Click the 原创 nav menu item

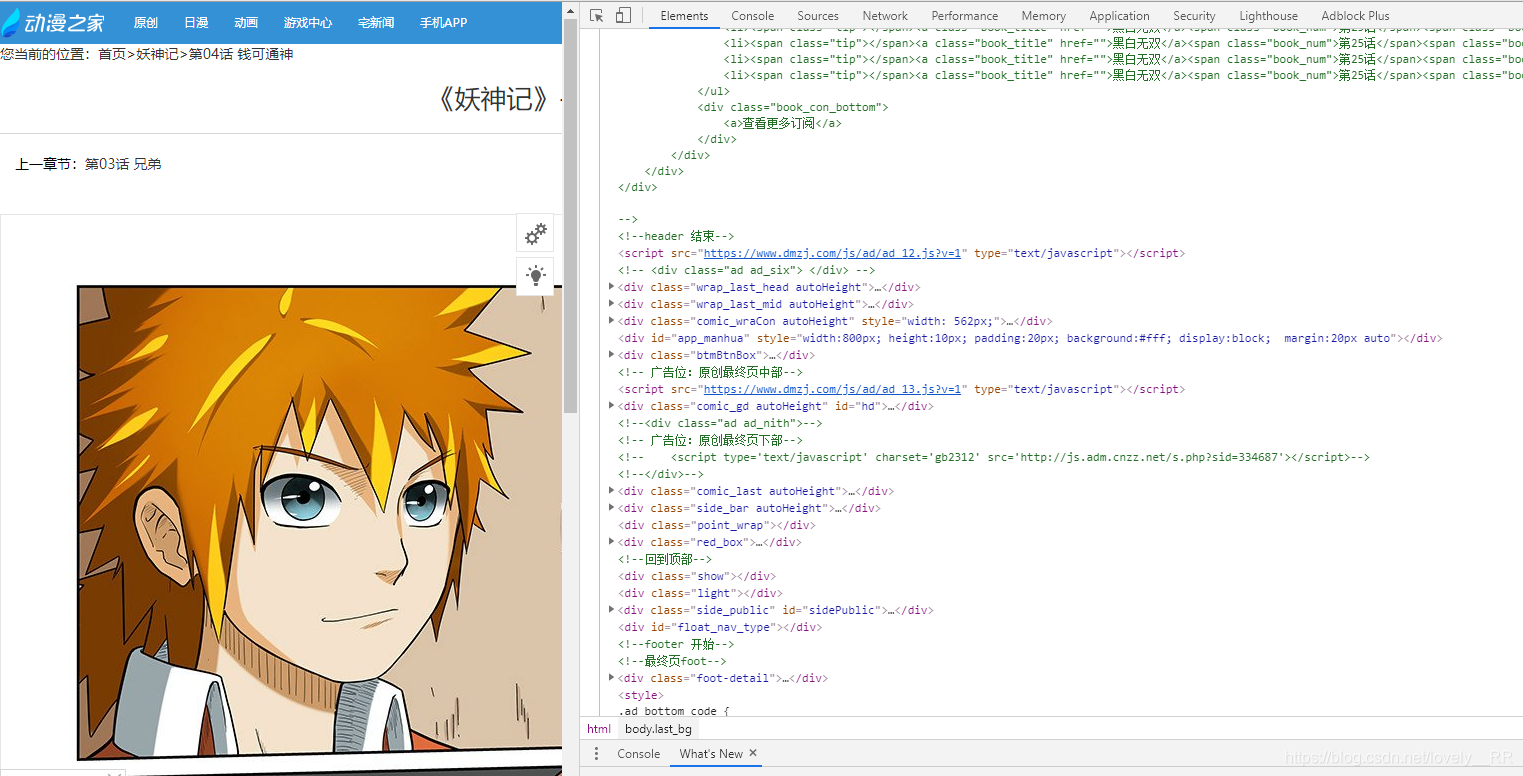click(x=145, y=23)
